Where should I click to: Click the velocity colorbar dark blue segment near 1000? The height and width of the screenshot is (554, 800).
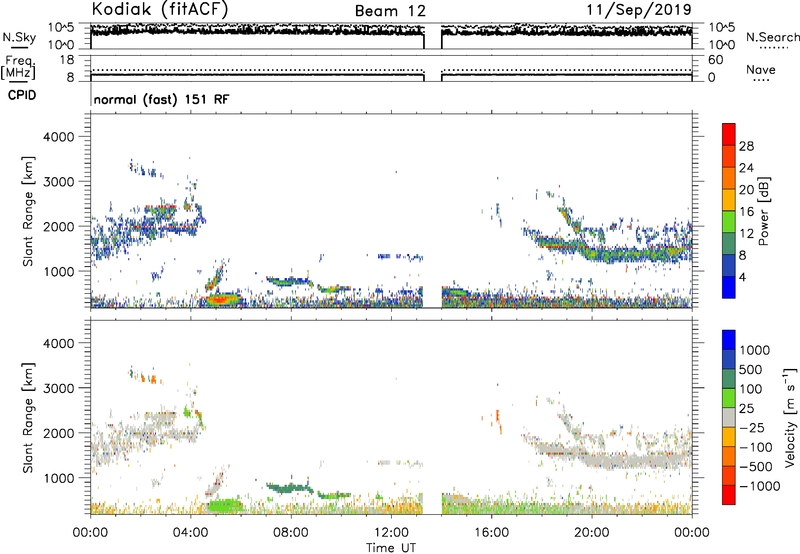[729, 340]
